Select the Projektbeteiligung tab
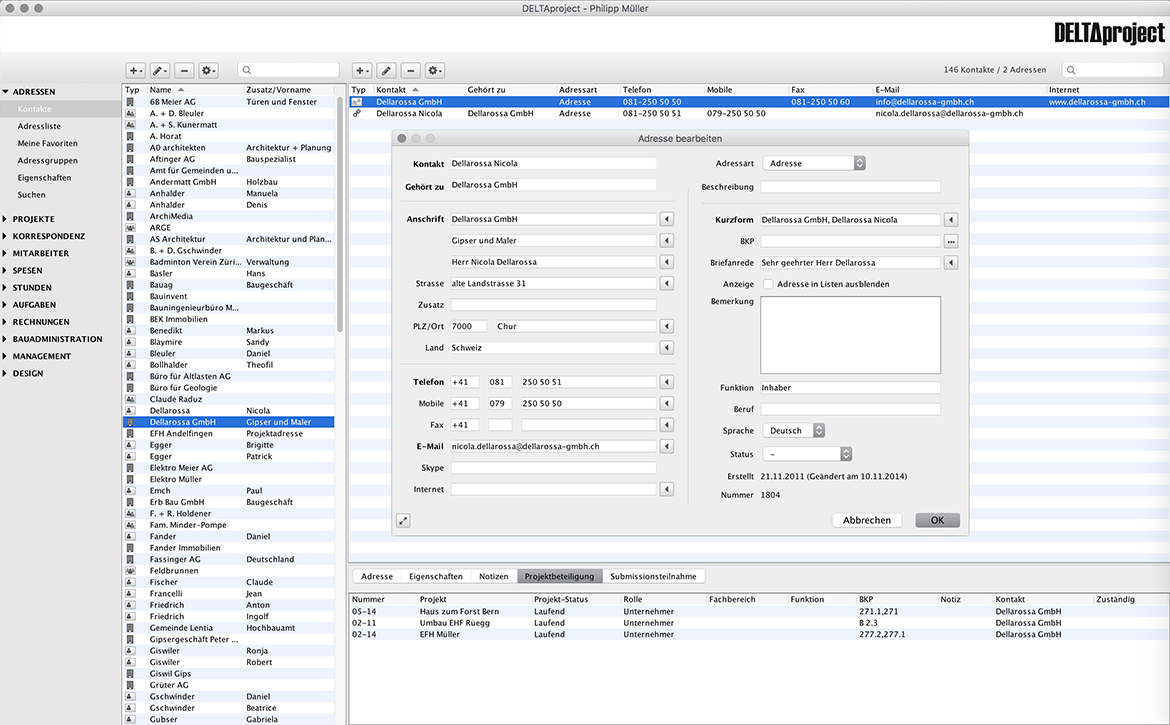The image size is (1170, 725). click(560, 577)
